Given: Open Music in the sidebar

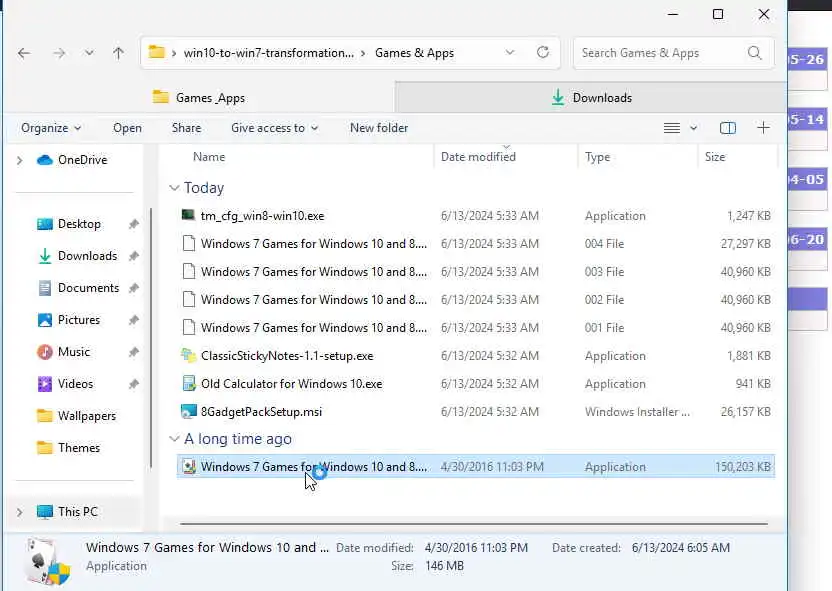Looking at the screenshot, I should point(63,352).
